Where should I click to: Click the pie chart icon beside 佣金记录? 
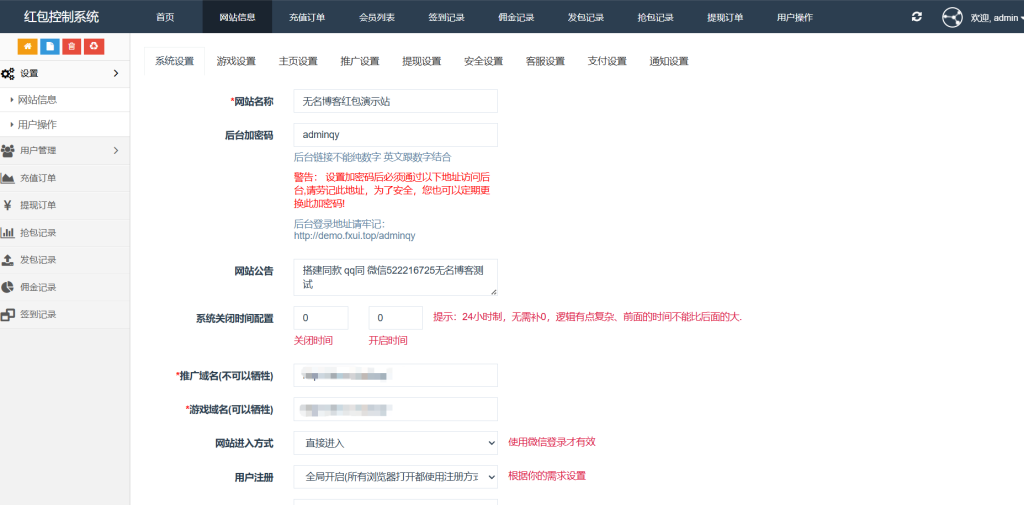8,287
